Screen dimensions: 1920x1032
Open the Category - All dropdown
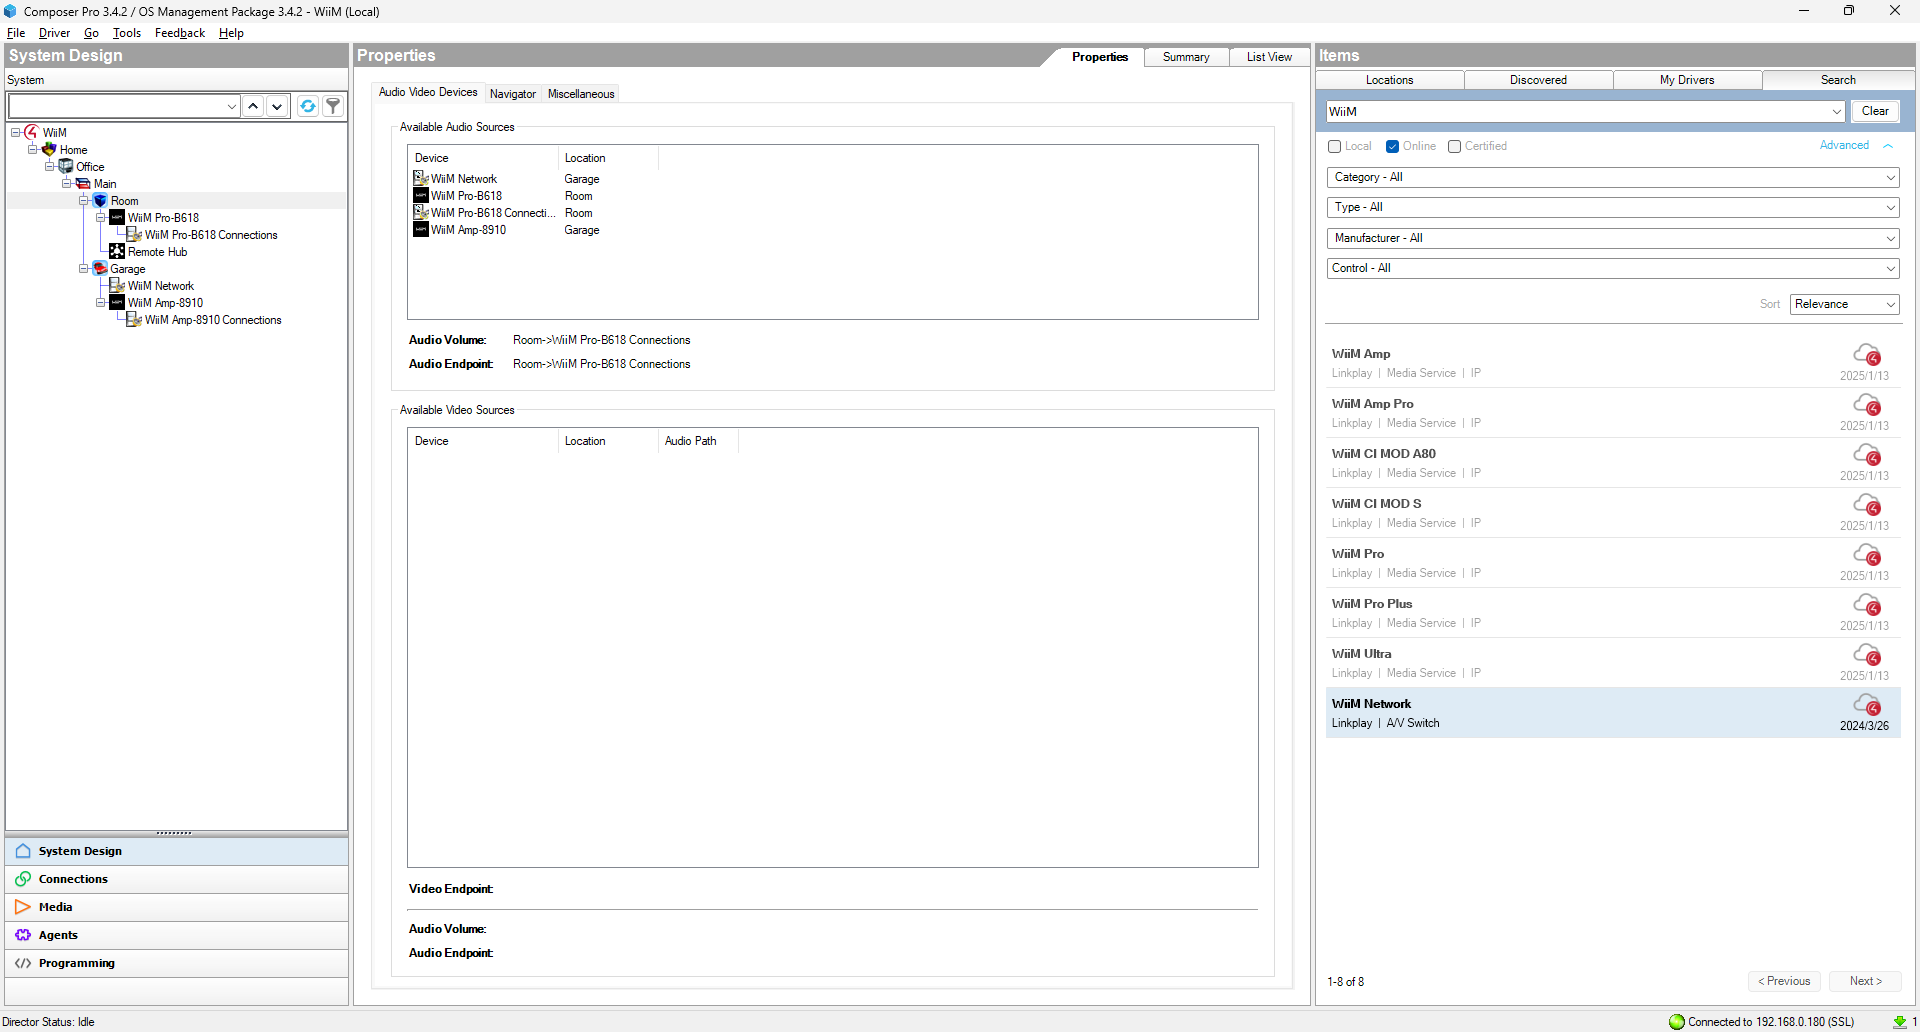1613,177
